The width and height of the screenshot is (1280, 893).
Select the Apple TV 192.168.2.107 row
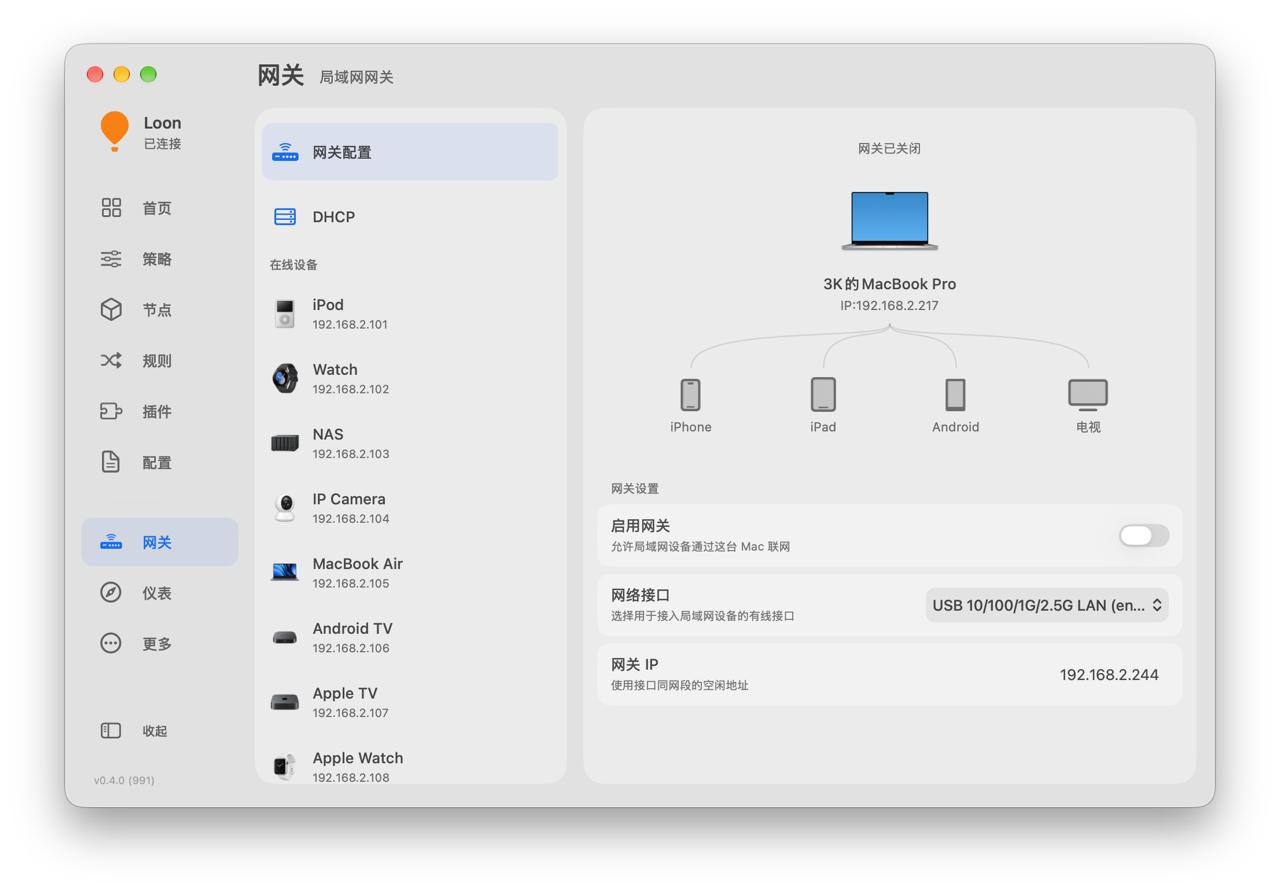pos(410,702)
